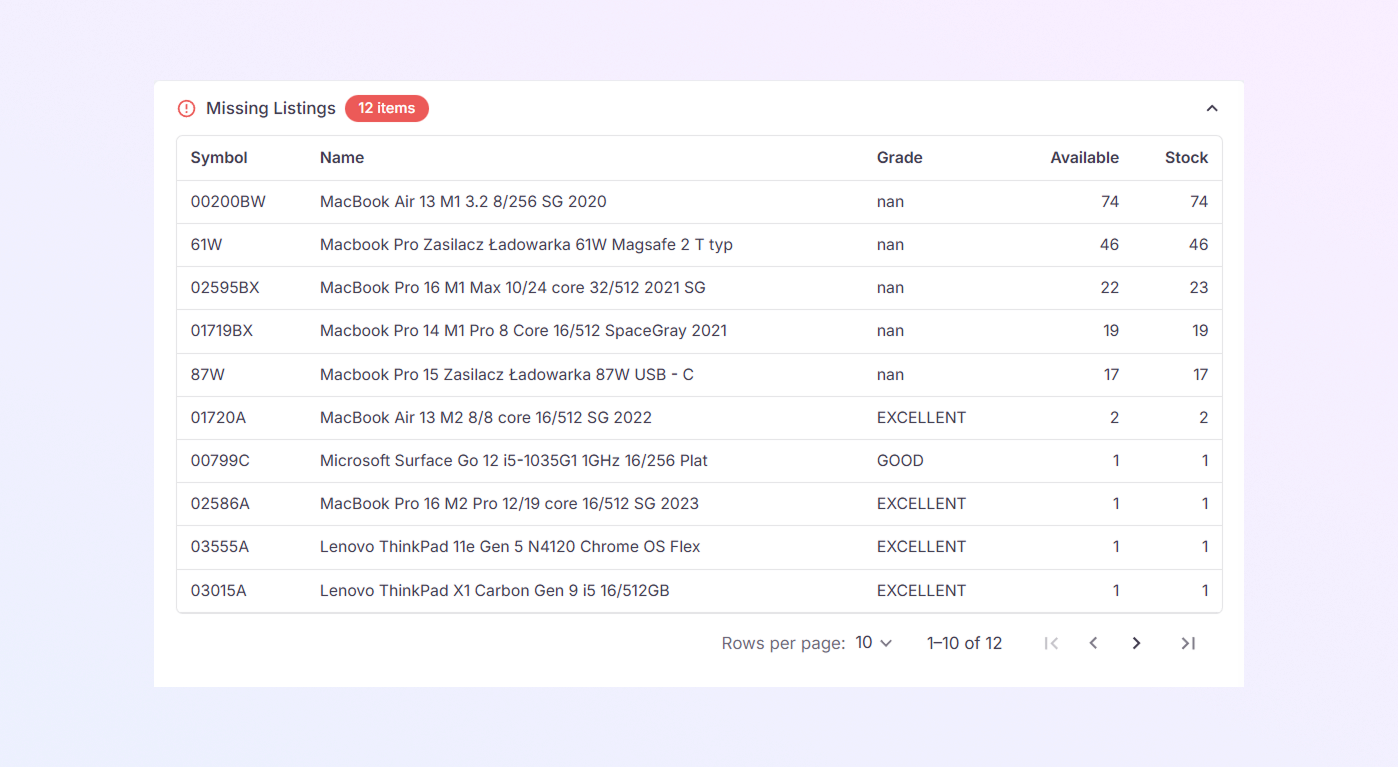This screenshot has width=1398, height=767.
Task: Select symbol 00200BW
Action: [228, 202]
